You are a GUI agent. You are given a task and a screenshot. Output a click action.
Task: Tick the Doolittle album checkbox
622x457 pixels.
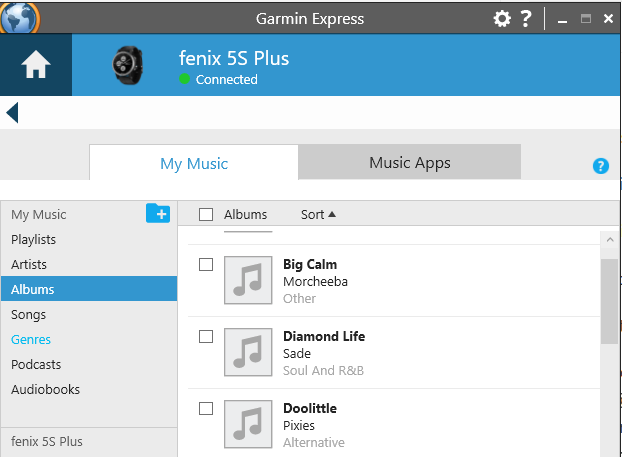coord(206,409)
